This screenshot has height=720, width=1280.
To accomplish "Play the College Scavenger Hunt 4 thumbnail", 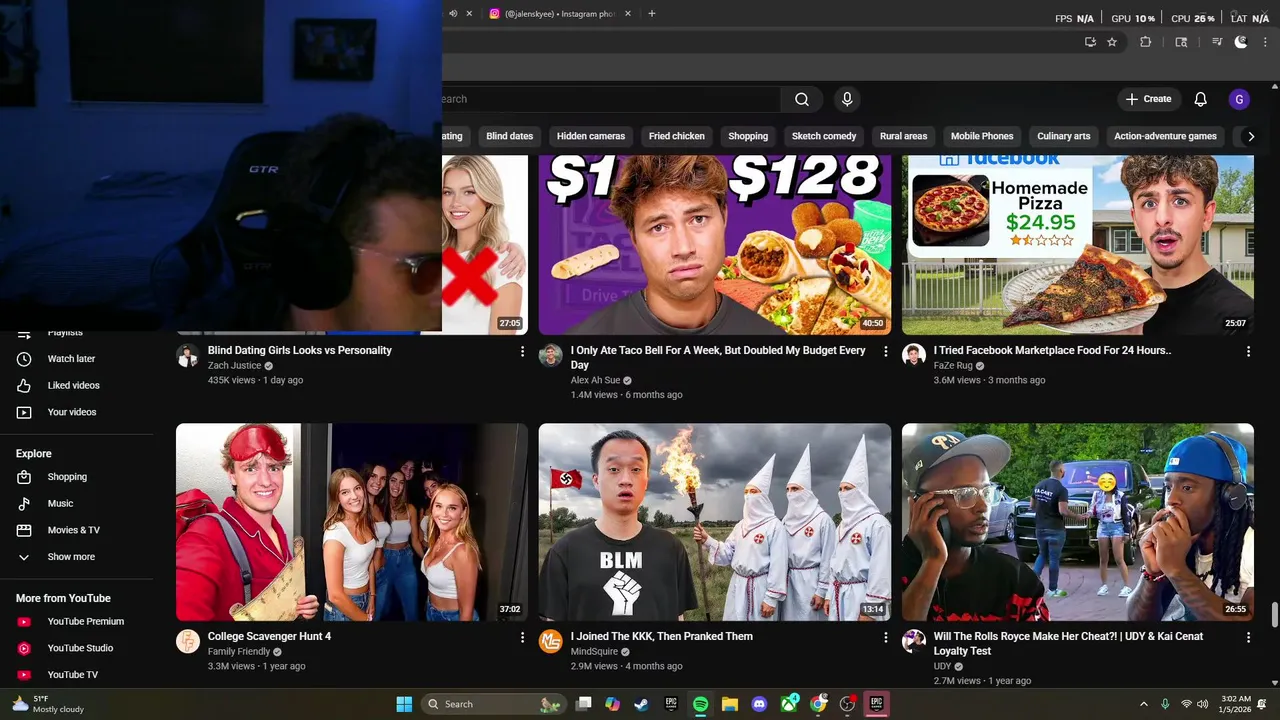I will [352, 522].
